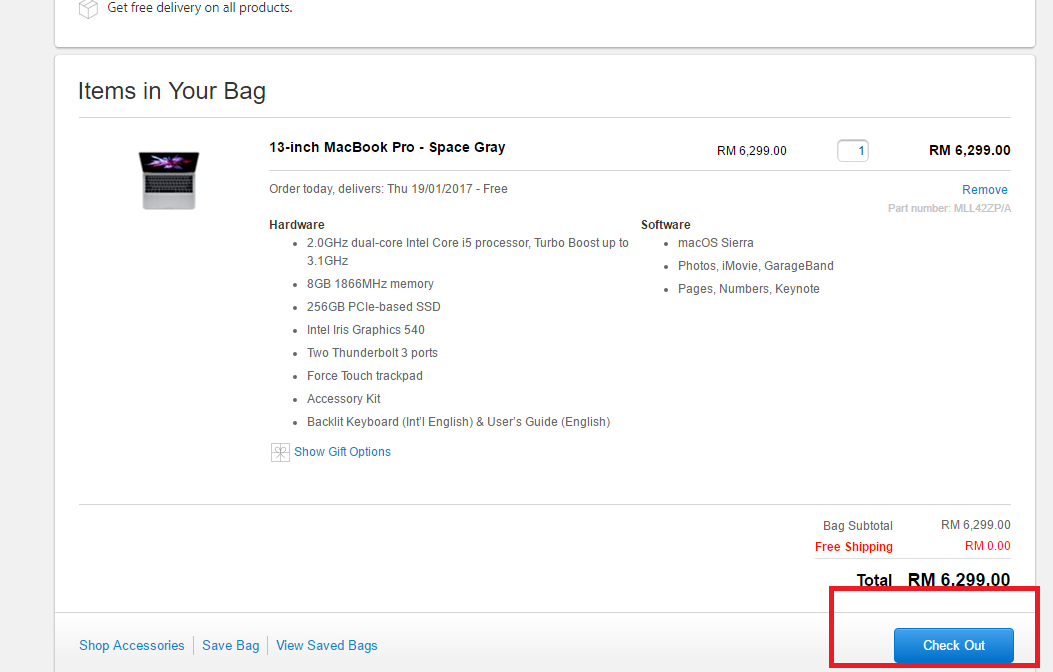Open 13-inch MacBook Pro - Space Gray title
The image size is (1053, 672).
[x=387, y=147]
